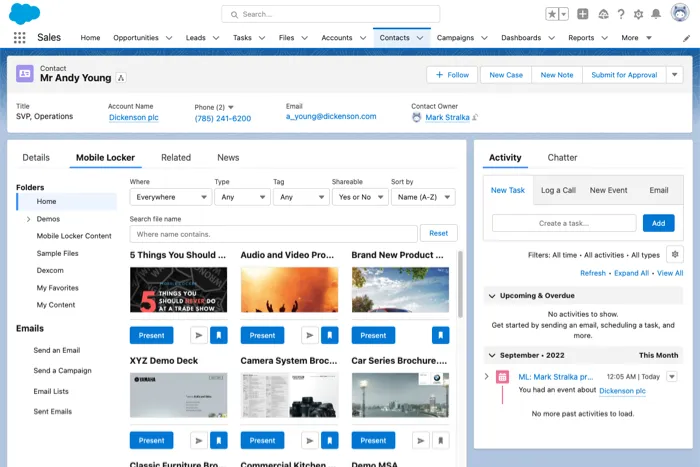Click the send icon under Audio and Video Pro
This screenshot has height=467, width=700.
click(309, 335)
